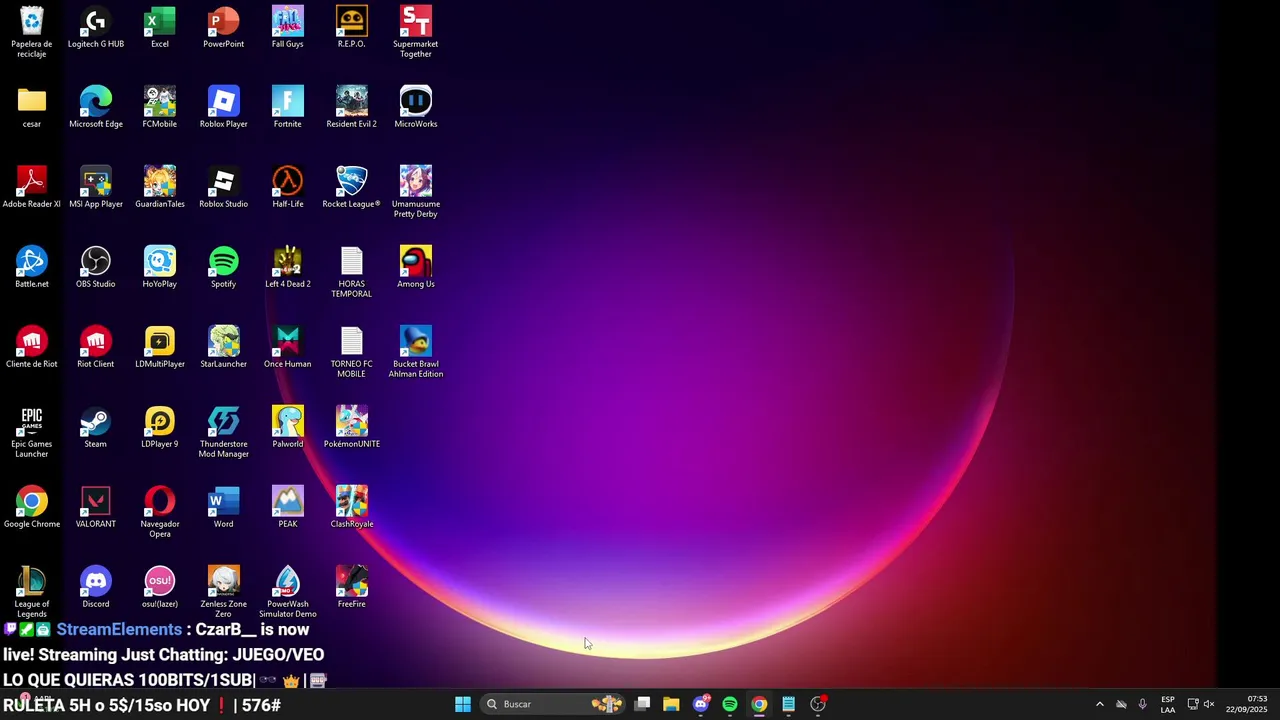
Task: Open File Explorer from the taskbar
Action: click(x=671, y=704)
